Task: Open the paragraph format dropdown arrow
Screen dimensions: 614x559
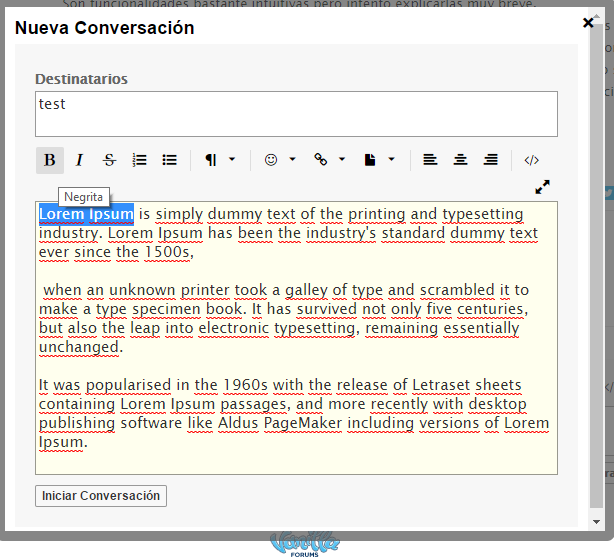Action: point(232,159)
